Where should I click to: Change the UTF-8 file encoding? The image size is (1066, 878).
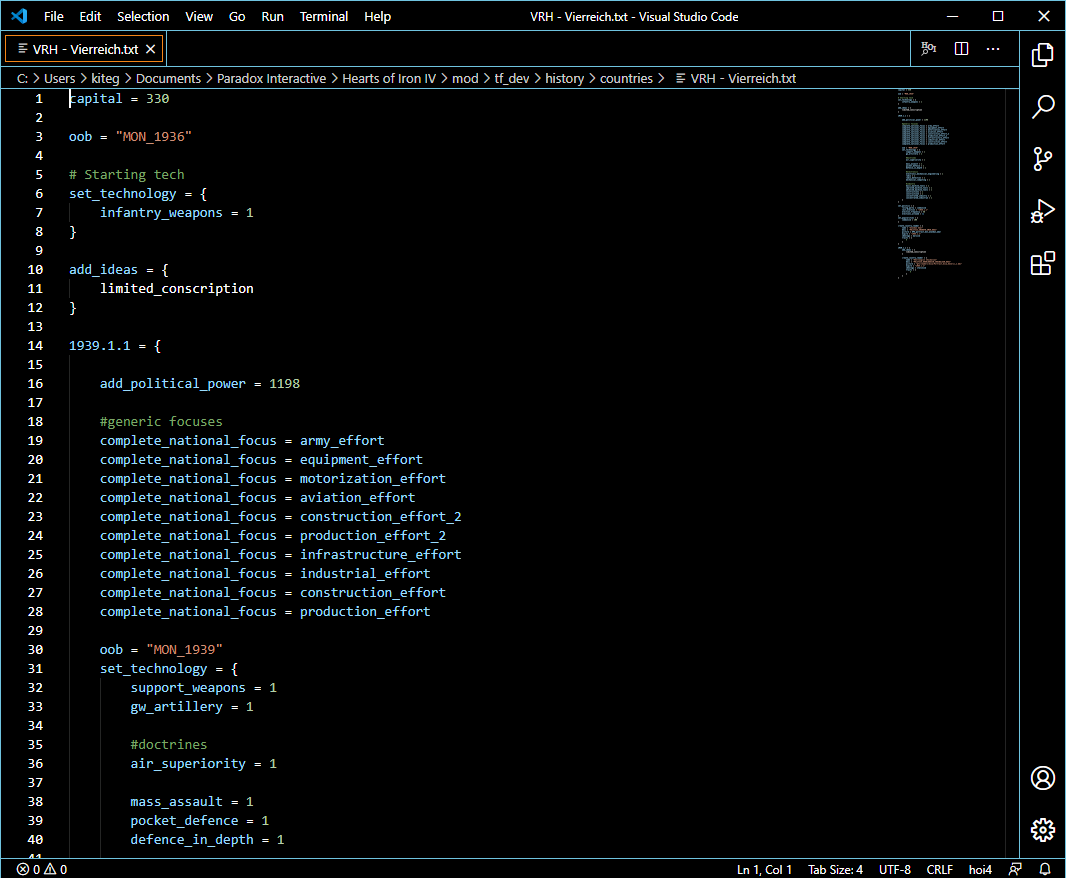point(895,869)
